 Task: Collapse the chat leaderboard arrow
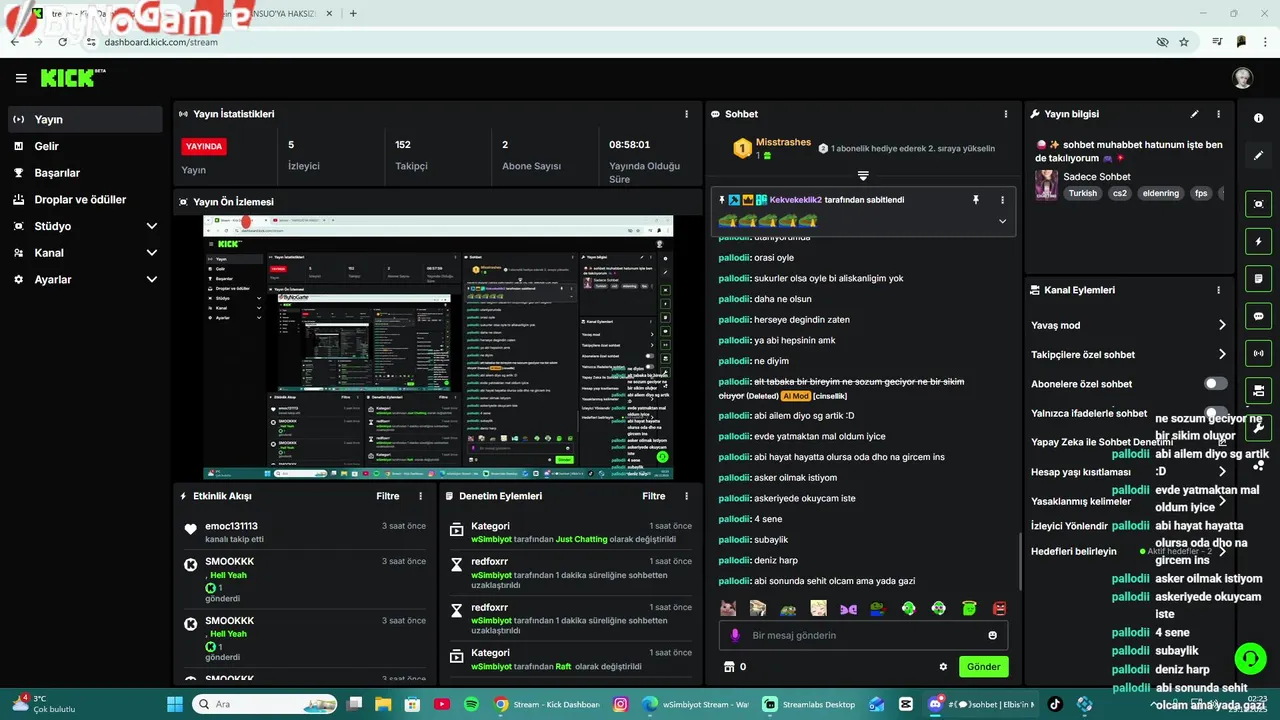pos(863,175)
